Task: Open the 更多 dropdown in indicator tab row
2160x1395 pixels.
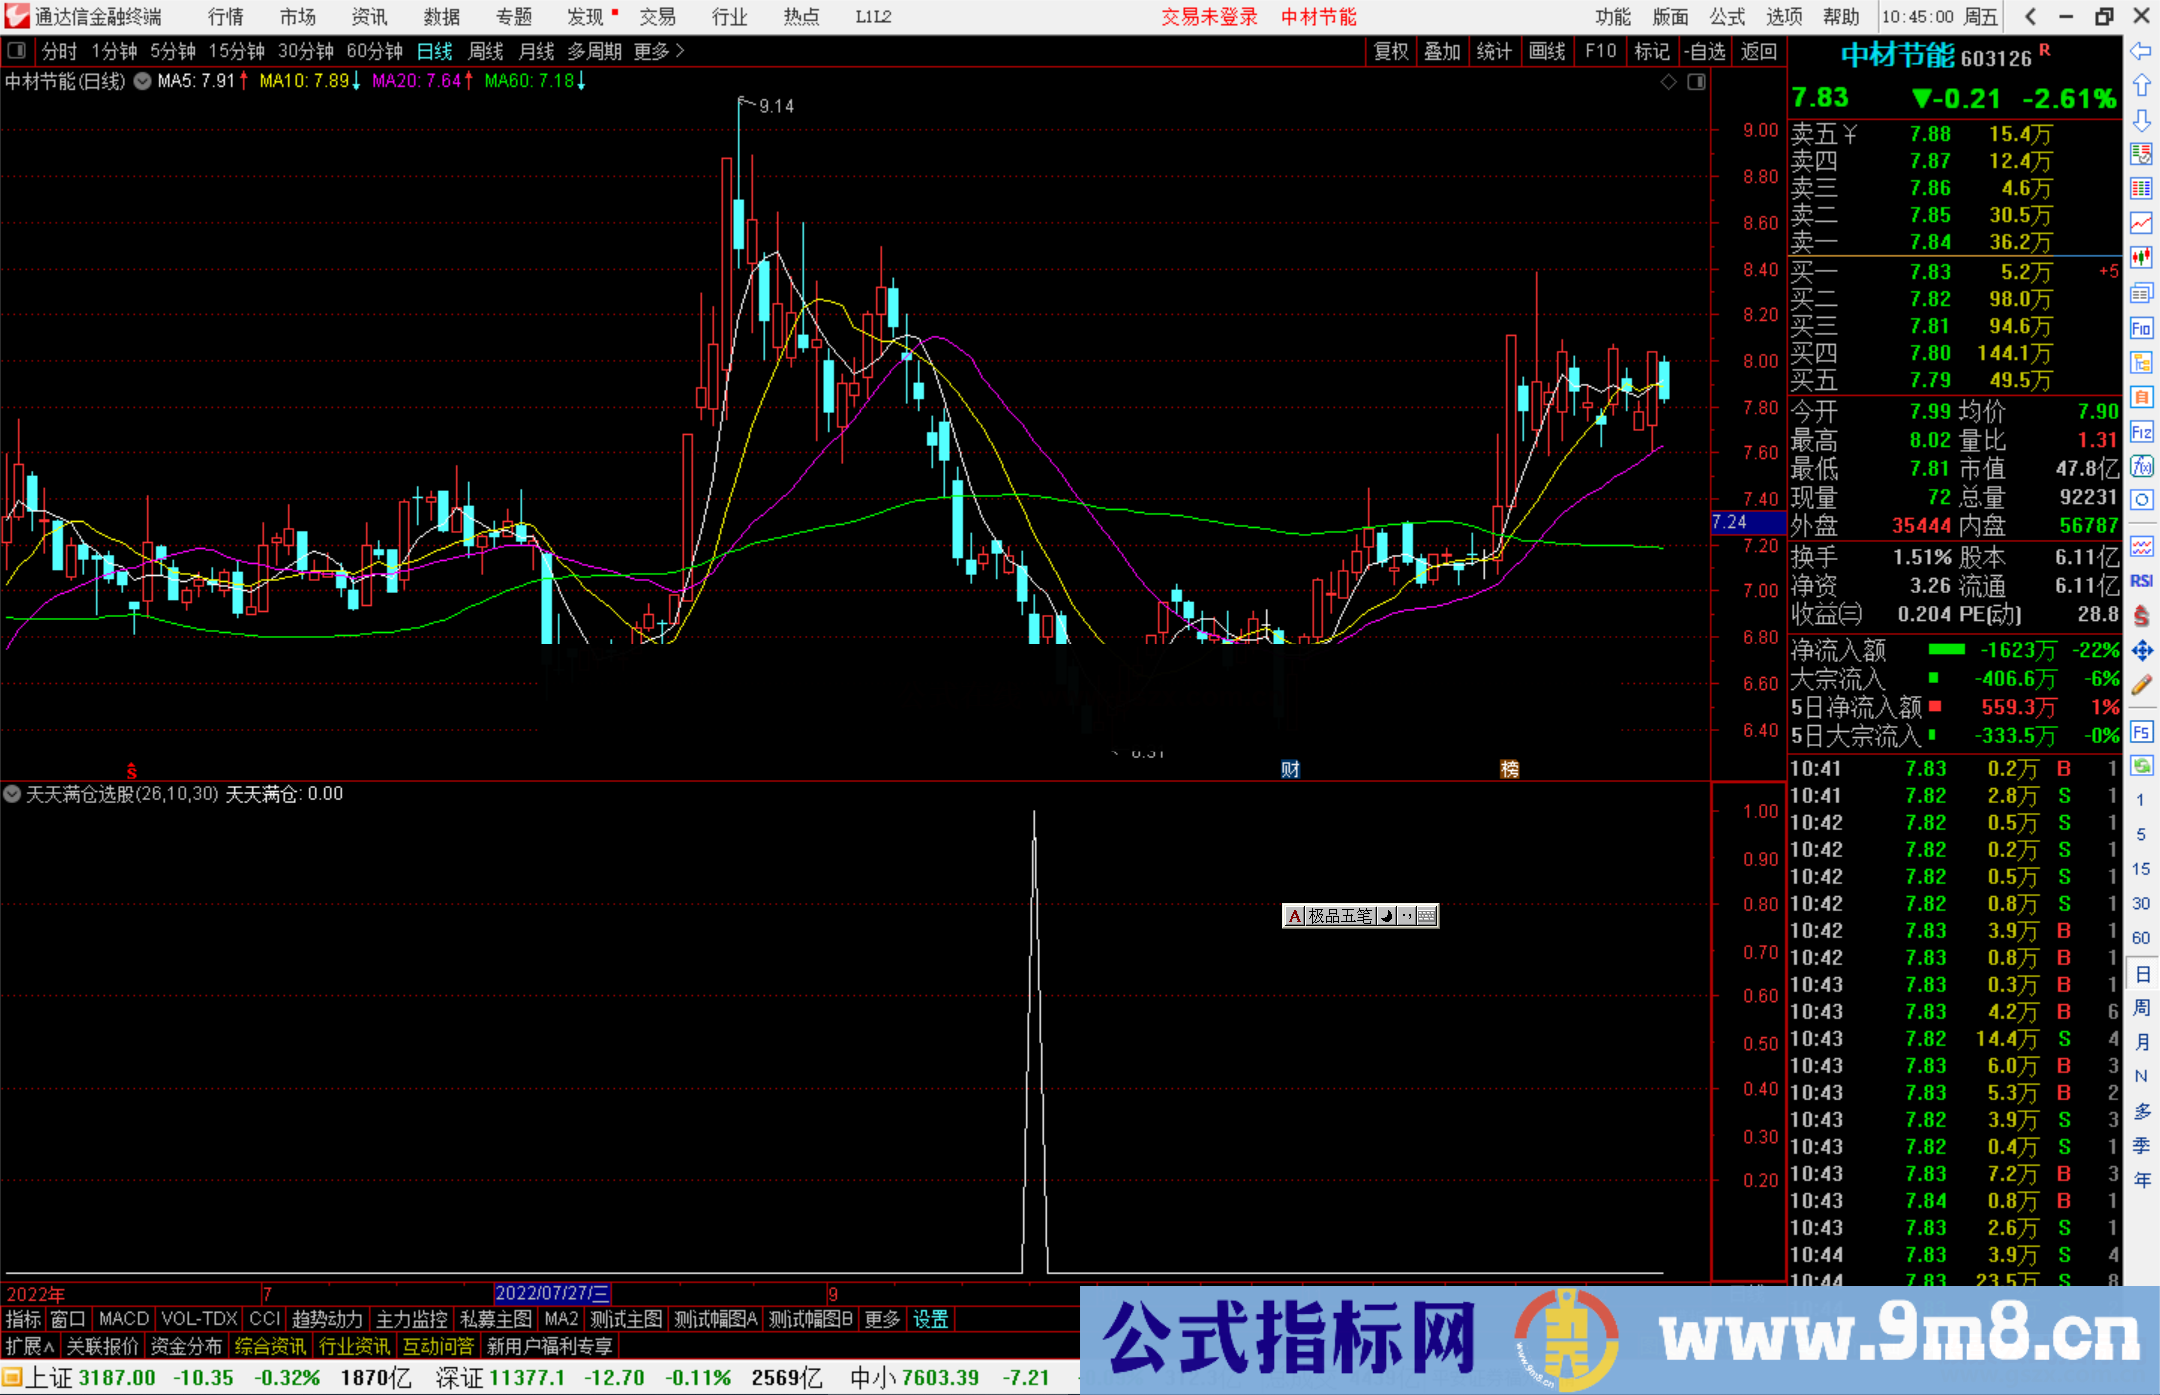Action: [881, 1319]
